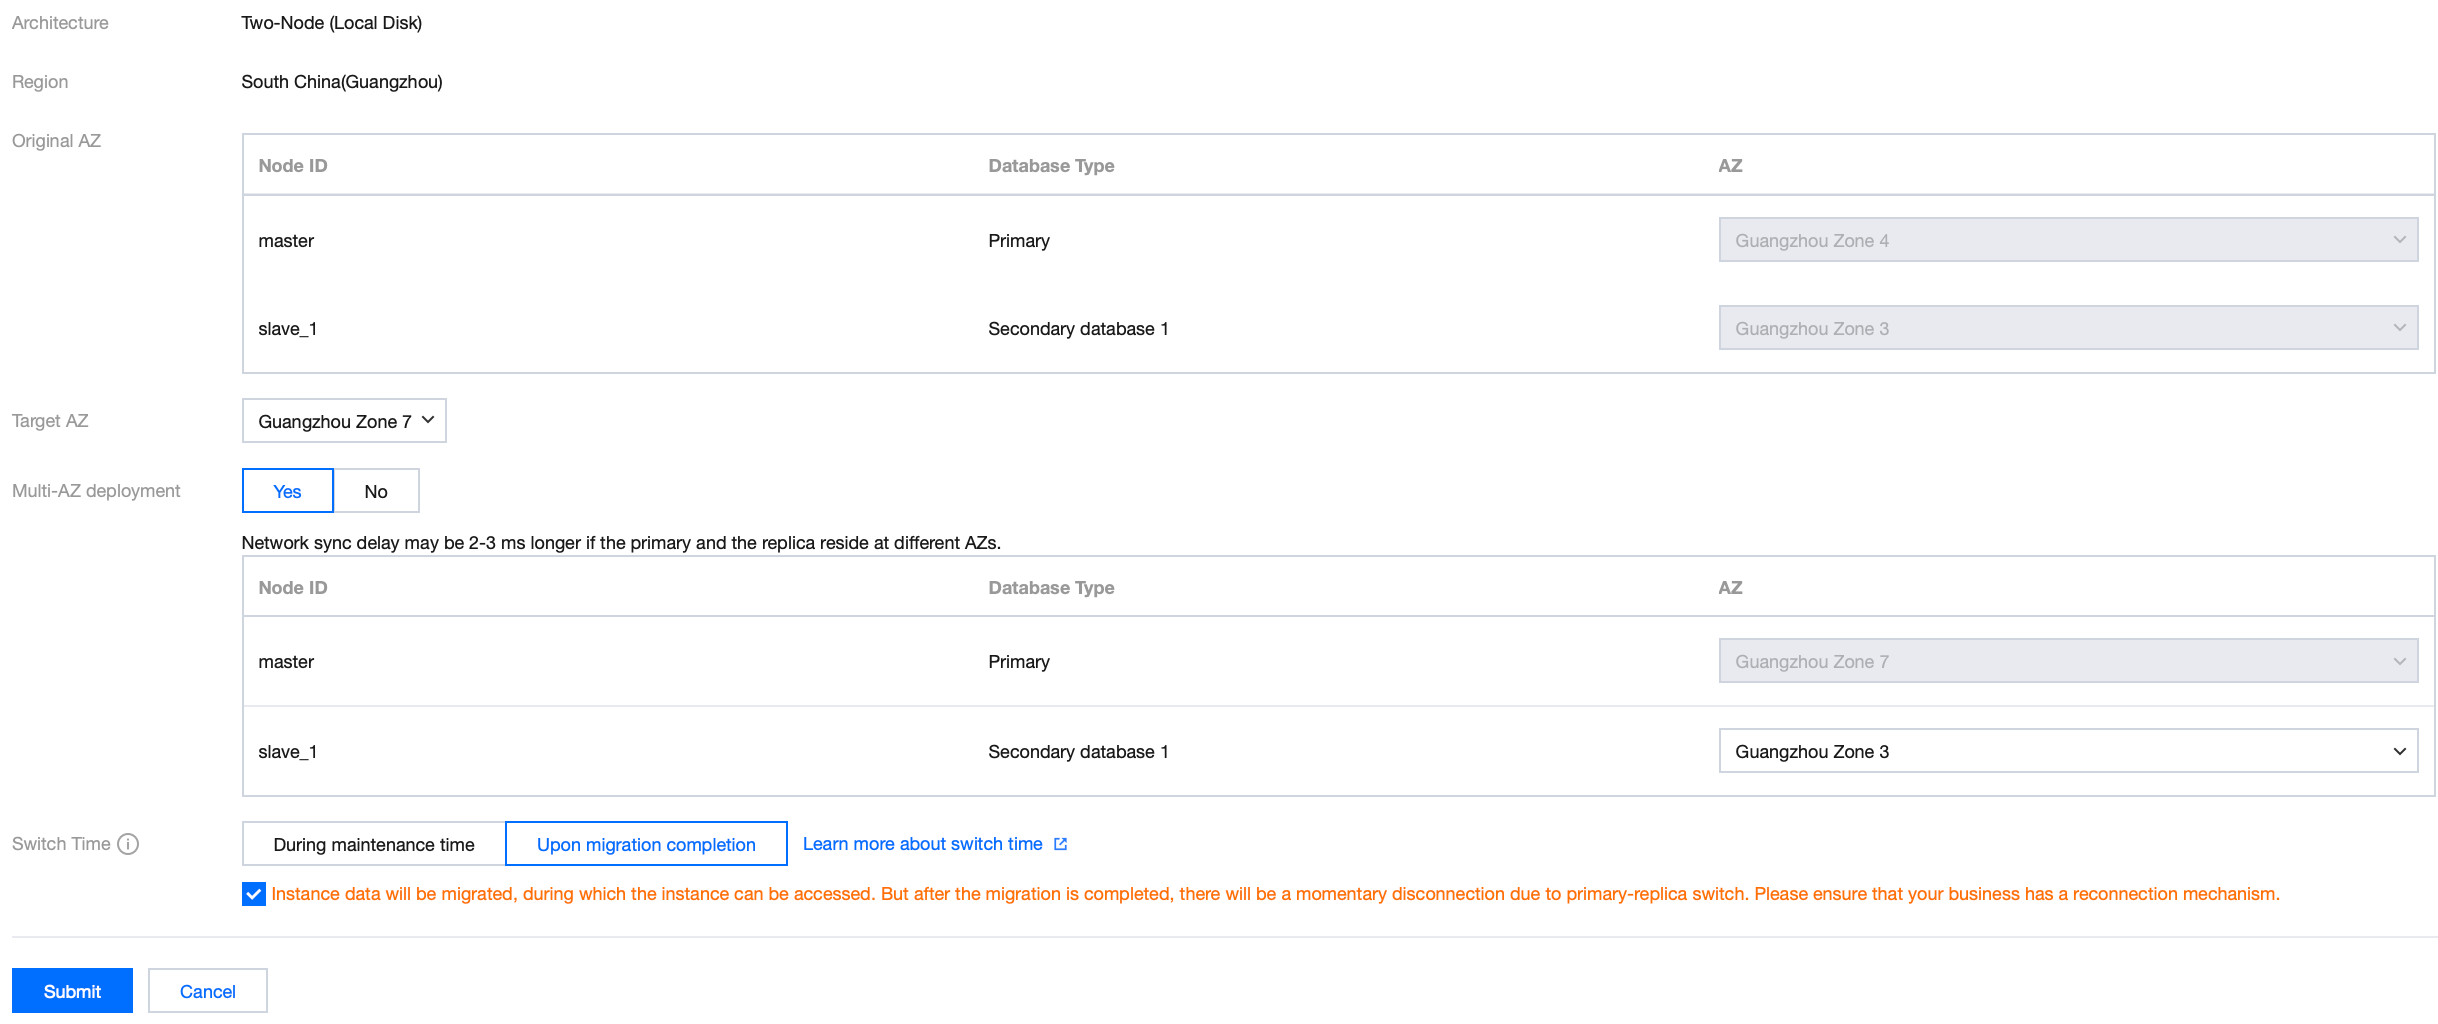This screenshot has width=2438, height=1024.
Task: Expand slave_1 AZ dropdown in target table
Action: pyautogui.click(x=2068, y=751)
